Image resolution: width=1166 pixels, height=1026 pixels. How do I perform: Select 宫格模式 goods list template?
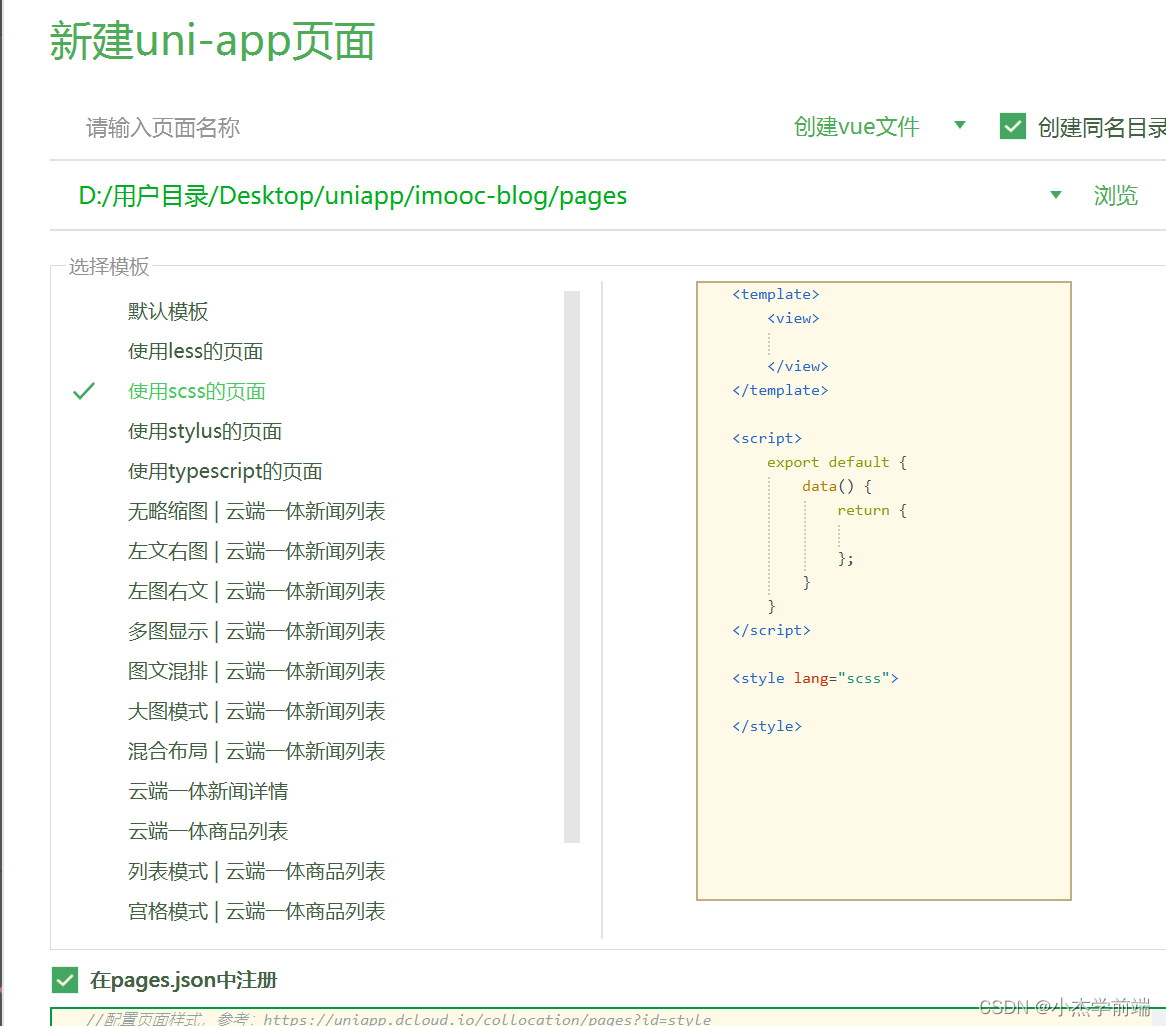(x=255, y=911)
